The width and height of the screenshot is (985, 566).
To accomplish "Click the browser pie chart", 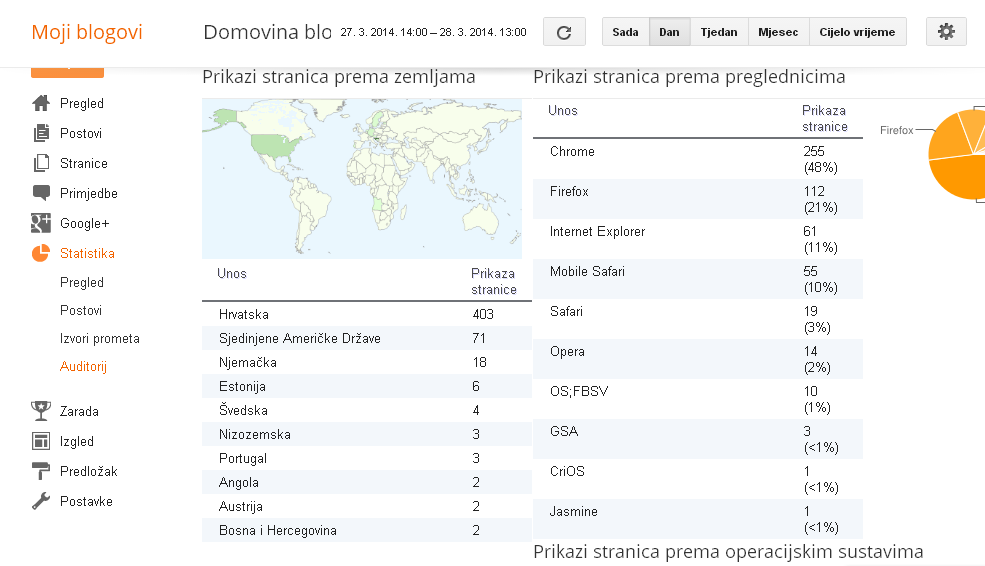I will (958, 154).
